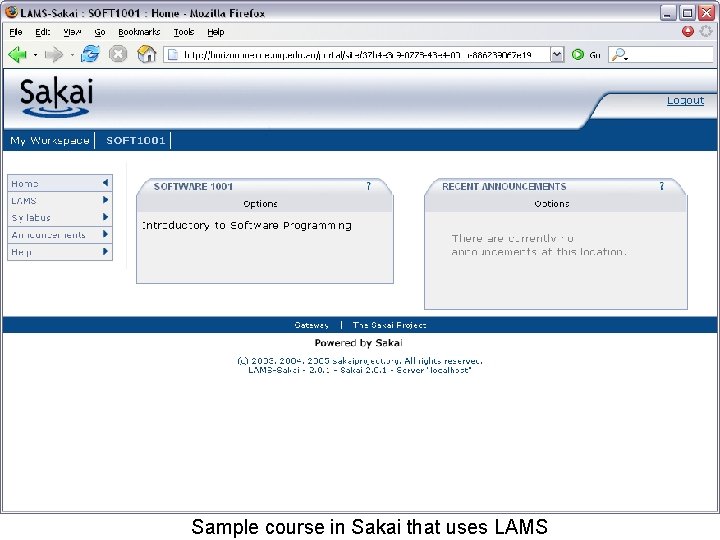
Task: Click the page icon in the address bar
Action: point(173,55)
